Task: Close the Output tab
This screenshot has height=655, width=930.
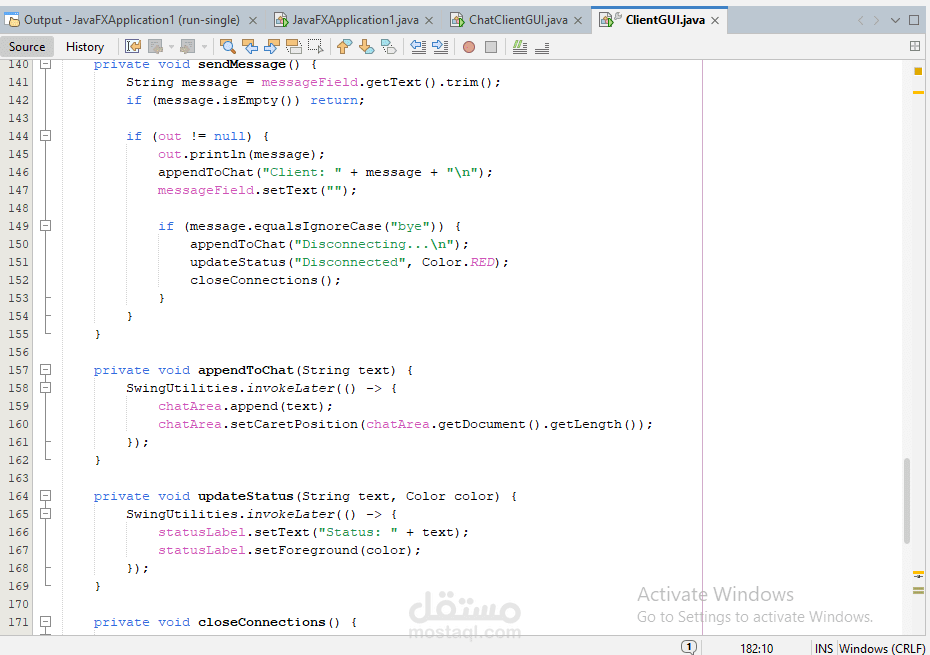Action: (x=253, y=21)
